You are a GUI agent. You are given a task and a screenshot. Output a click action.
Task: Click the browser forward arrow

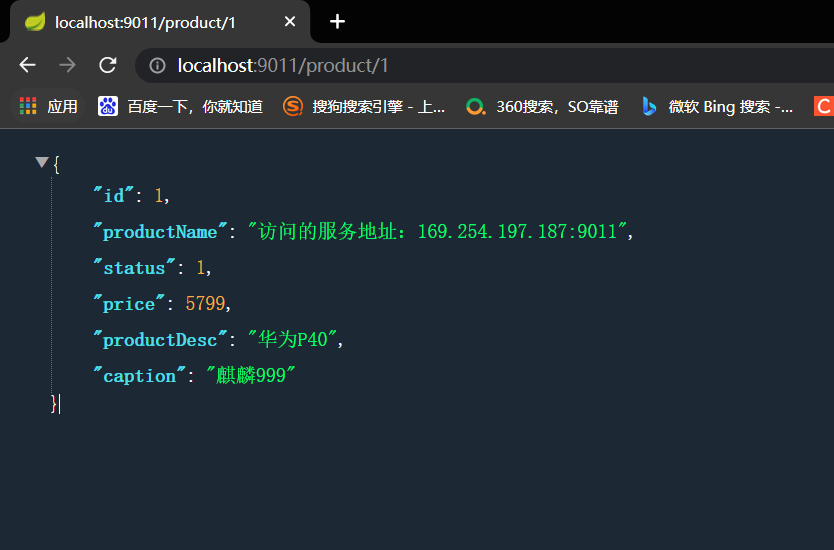[x=68, y=65]
